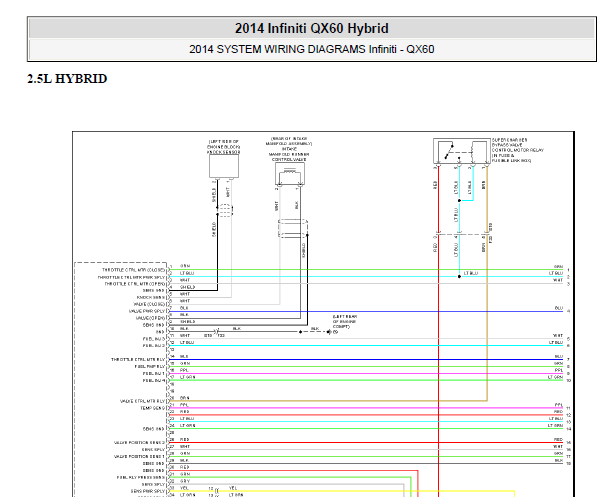Click the THROTTLE CTRL MTR (CLOSE) pin label
This screenshot has width=604, height=497.
tap(133, 270)
